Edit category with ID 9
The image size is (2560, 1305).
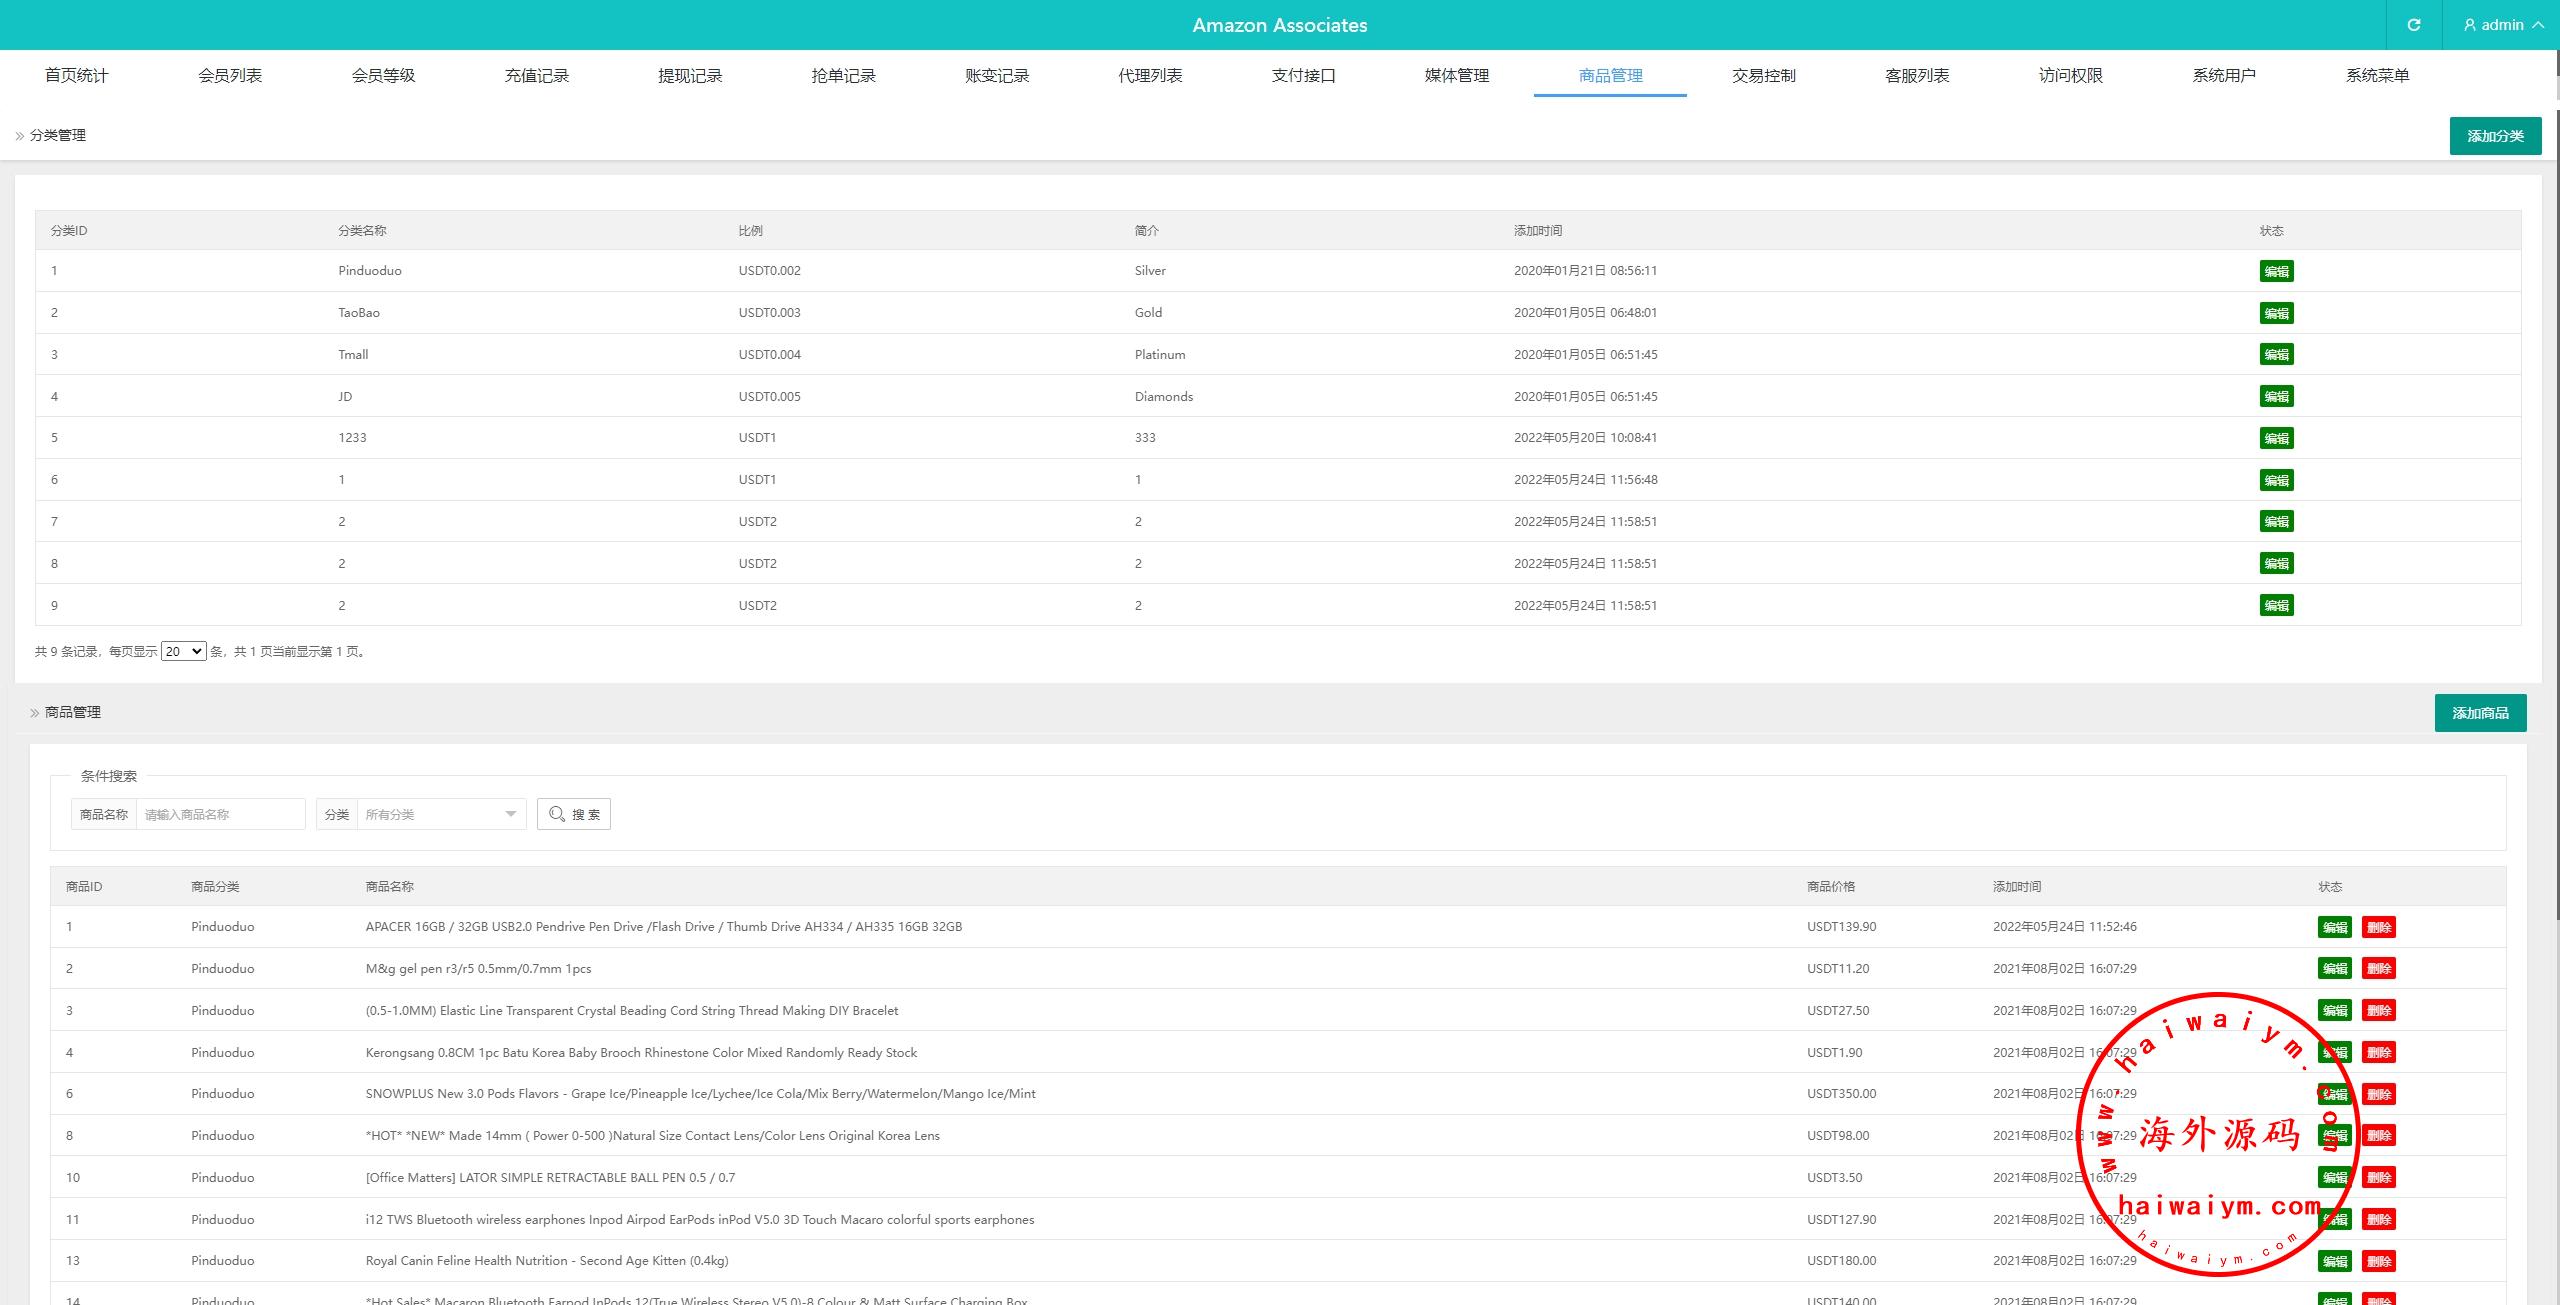pos(2276,605)
